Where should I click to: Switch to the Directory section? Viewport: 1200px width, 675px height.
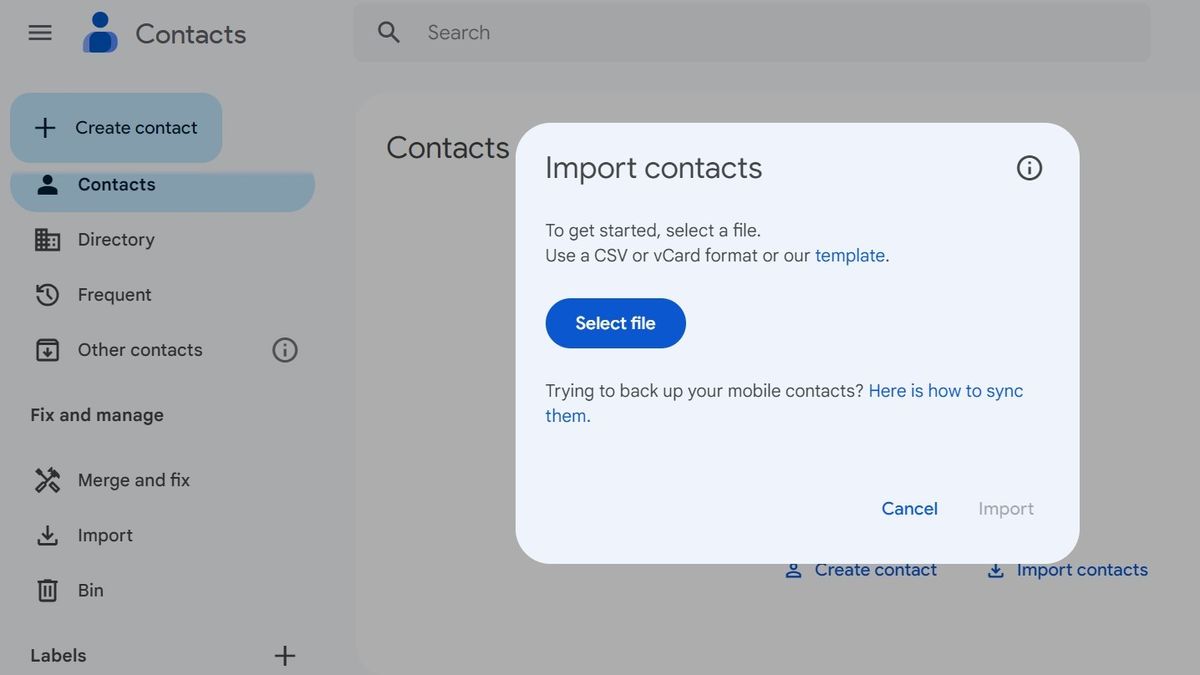115,239
